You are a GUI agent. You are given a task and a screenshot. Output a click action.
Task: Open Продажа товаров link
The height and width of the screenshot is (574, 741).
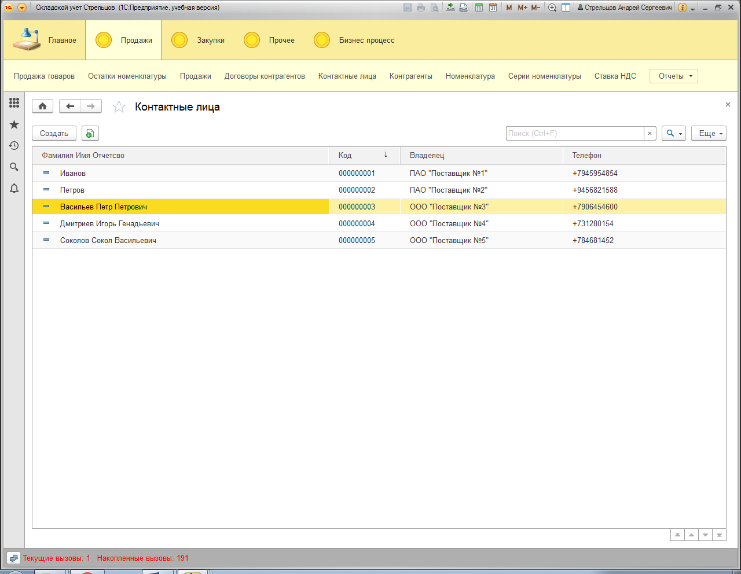click(44, 76)
